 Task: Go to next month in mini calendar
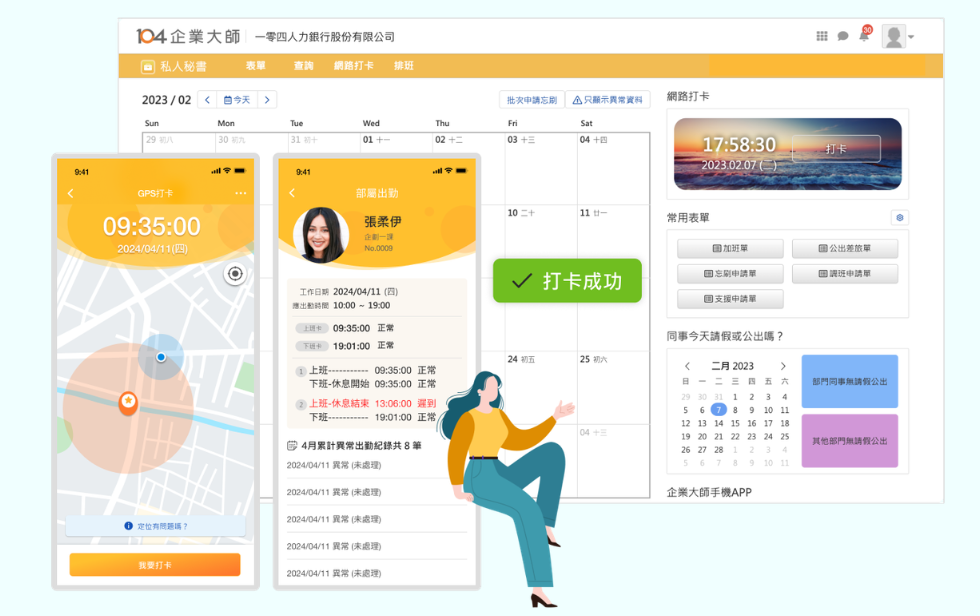coord(783,366)
